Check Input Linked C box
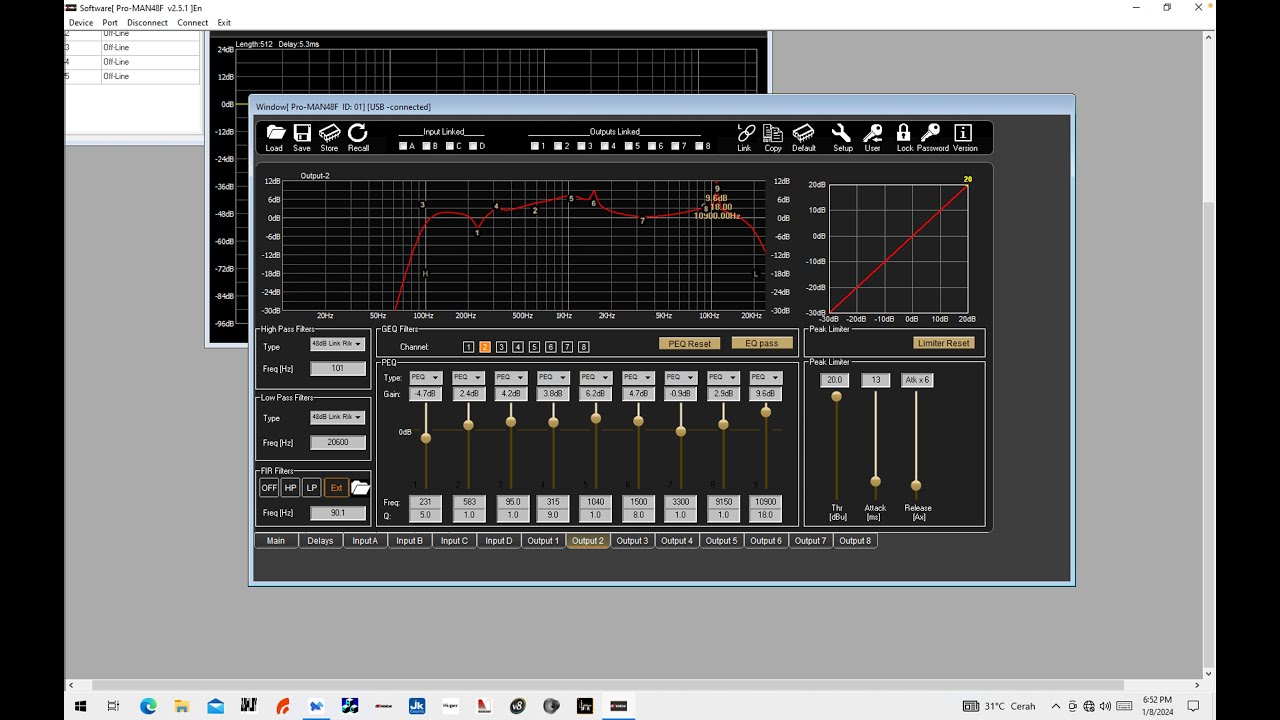The image size is (1280, 720). coord(449,146)
